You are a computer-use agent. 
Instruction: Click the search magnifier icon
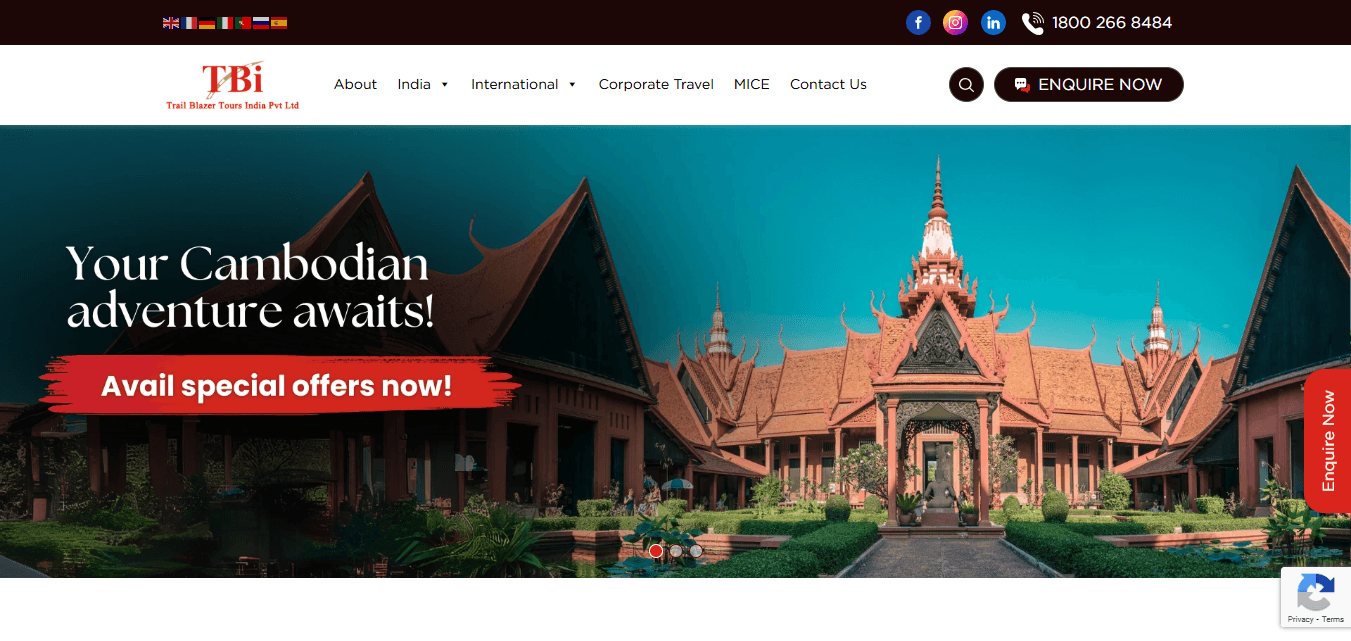tap(966, 85)
